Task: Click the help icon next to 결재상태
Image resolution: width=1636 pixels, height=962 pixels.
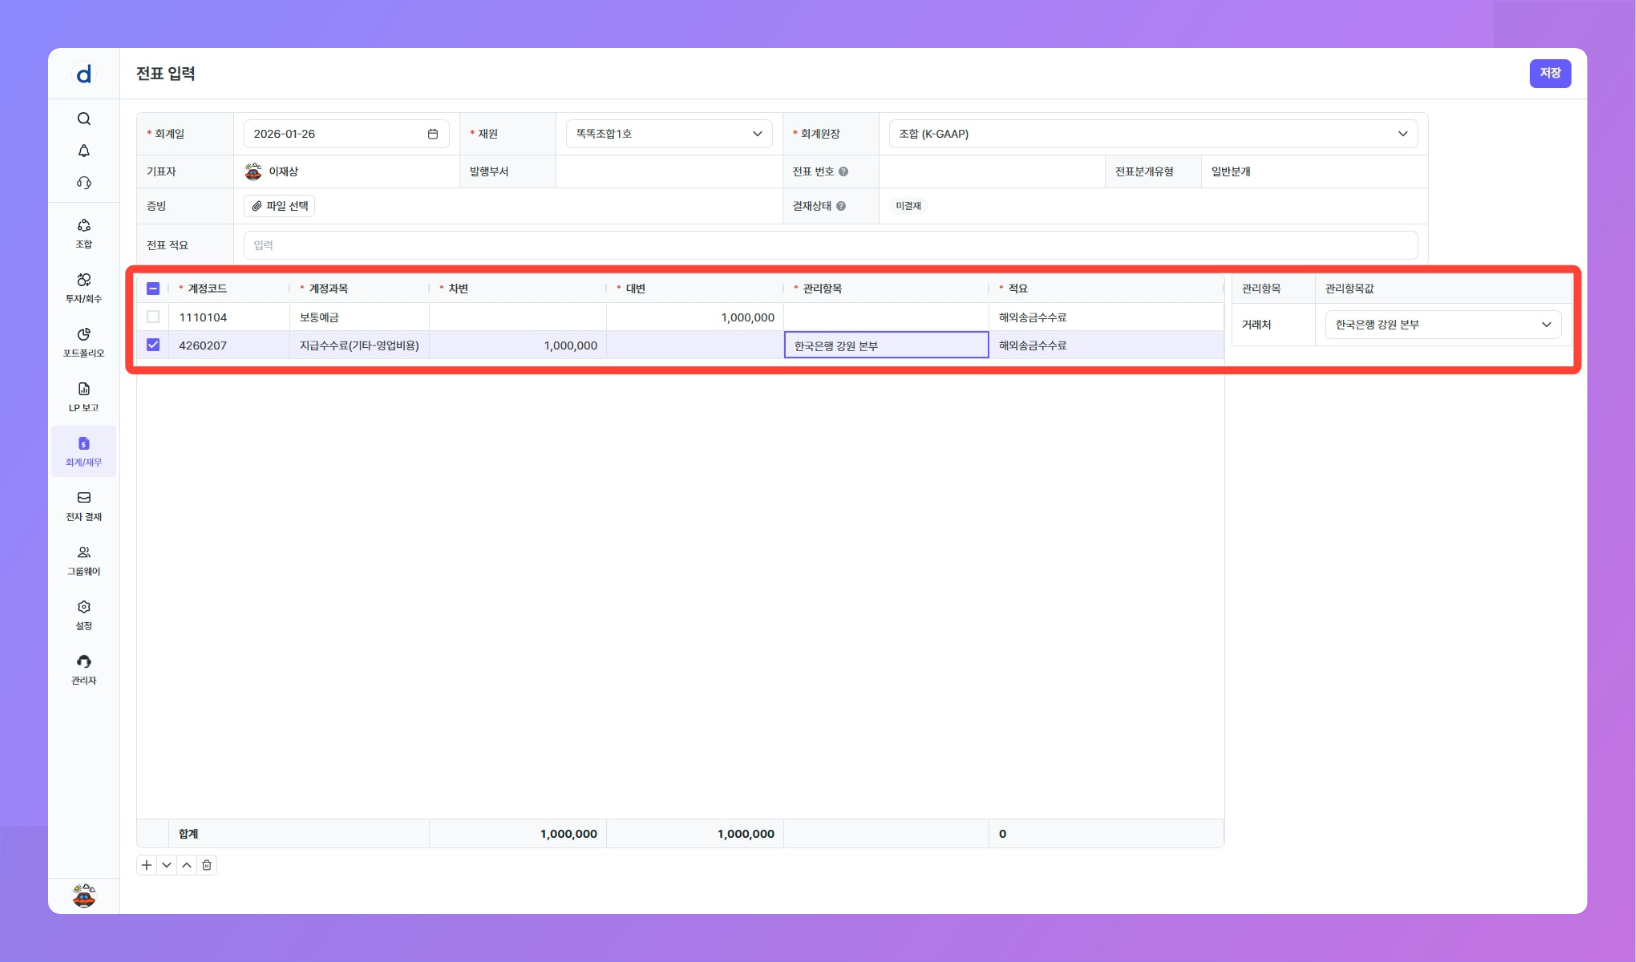Action: tap(841, 206)
